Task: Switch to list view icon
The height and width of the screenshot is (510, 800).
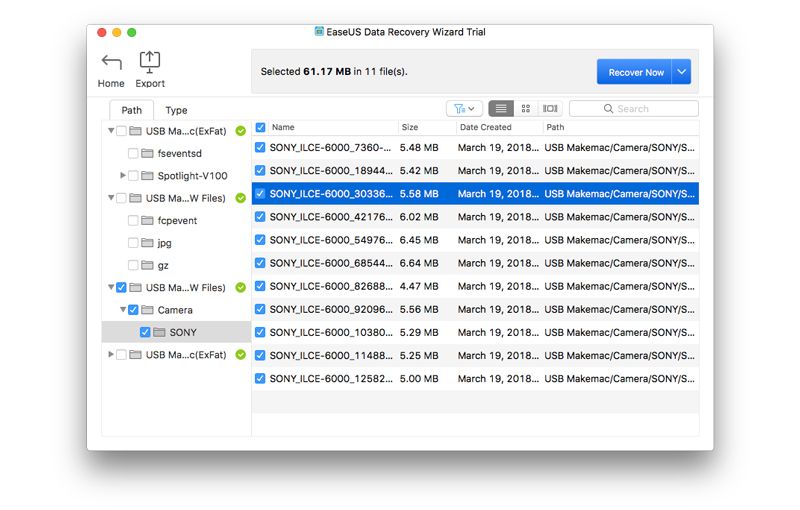Action: click(501, 109)
